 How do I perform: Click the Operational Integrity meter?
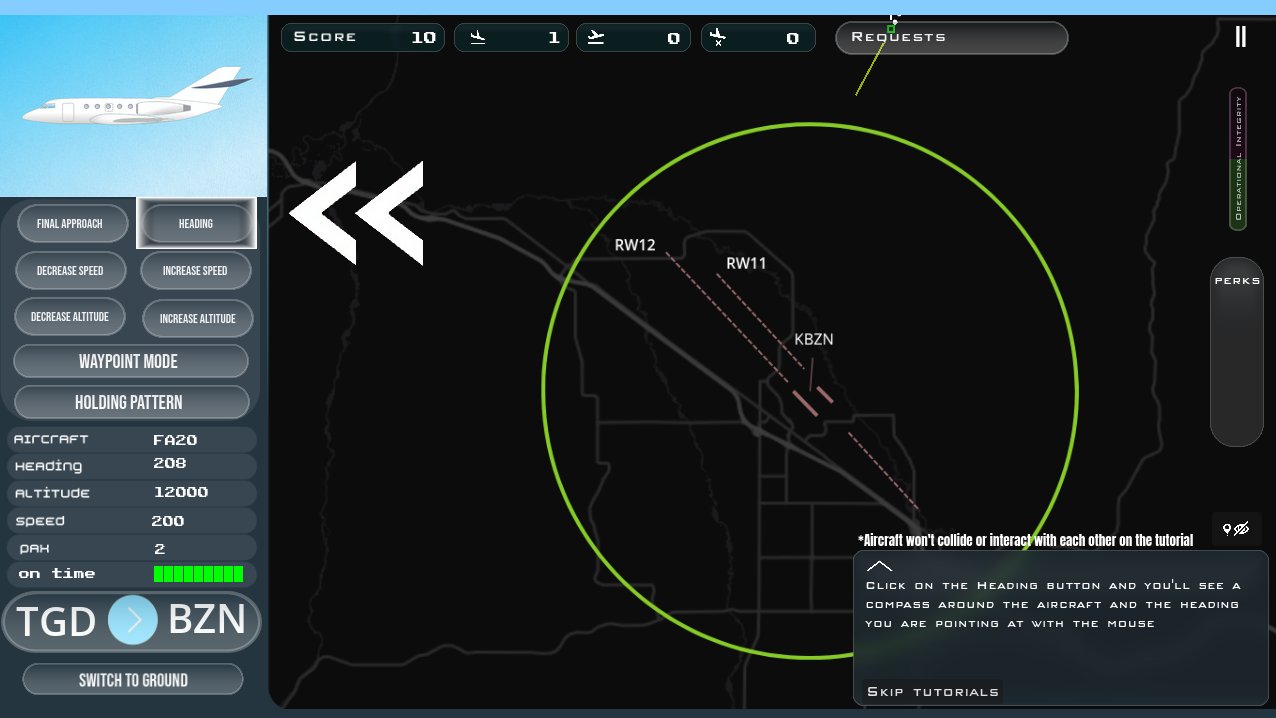(1238, 159)
